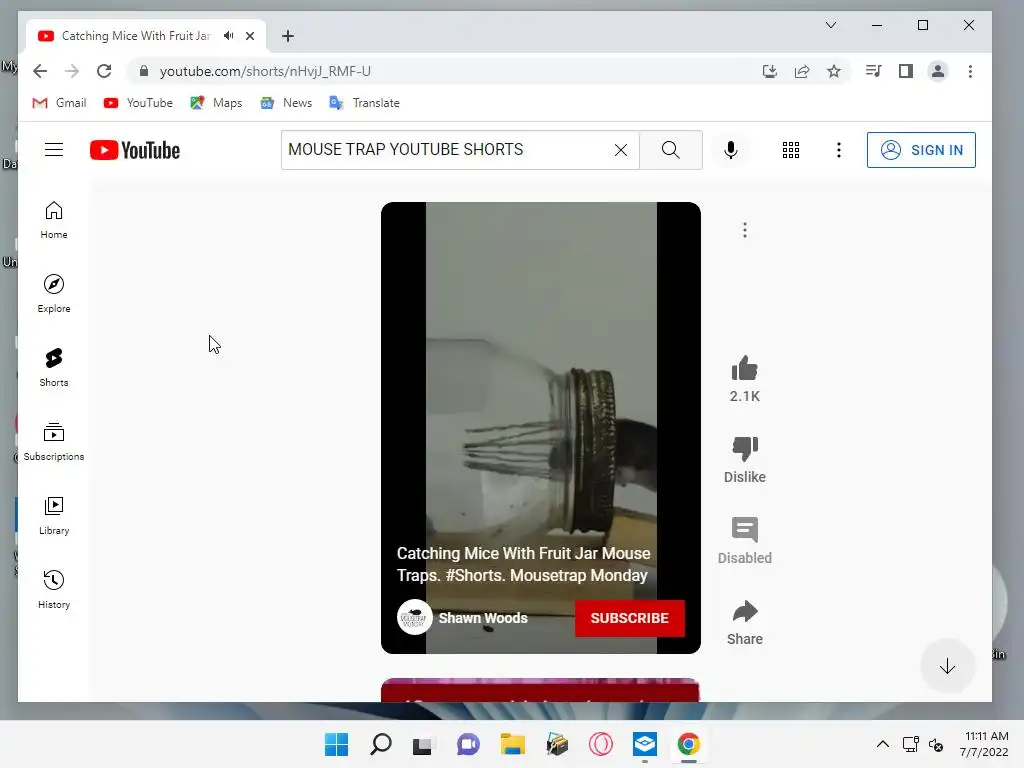Screen dimensions: 1024x768
Task: Open the Chat app on taskbar
Action: 468,744
